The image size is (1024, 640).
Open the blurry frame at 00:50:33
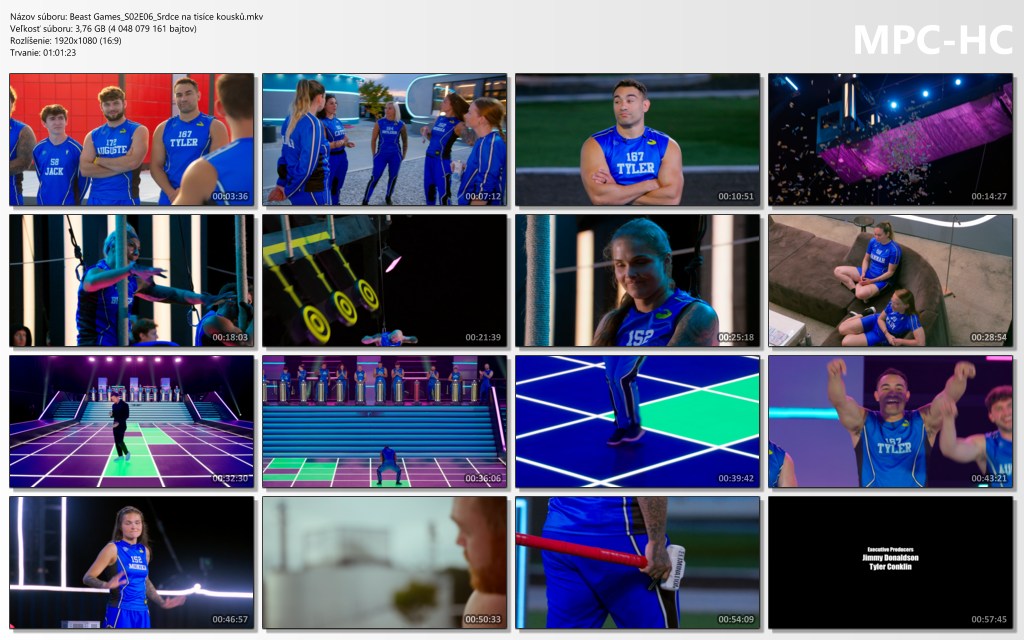385,562
